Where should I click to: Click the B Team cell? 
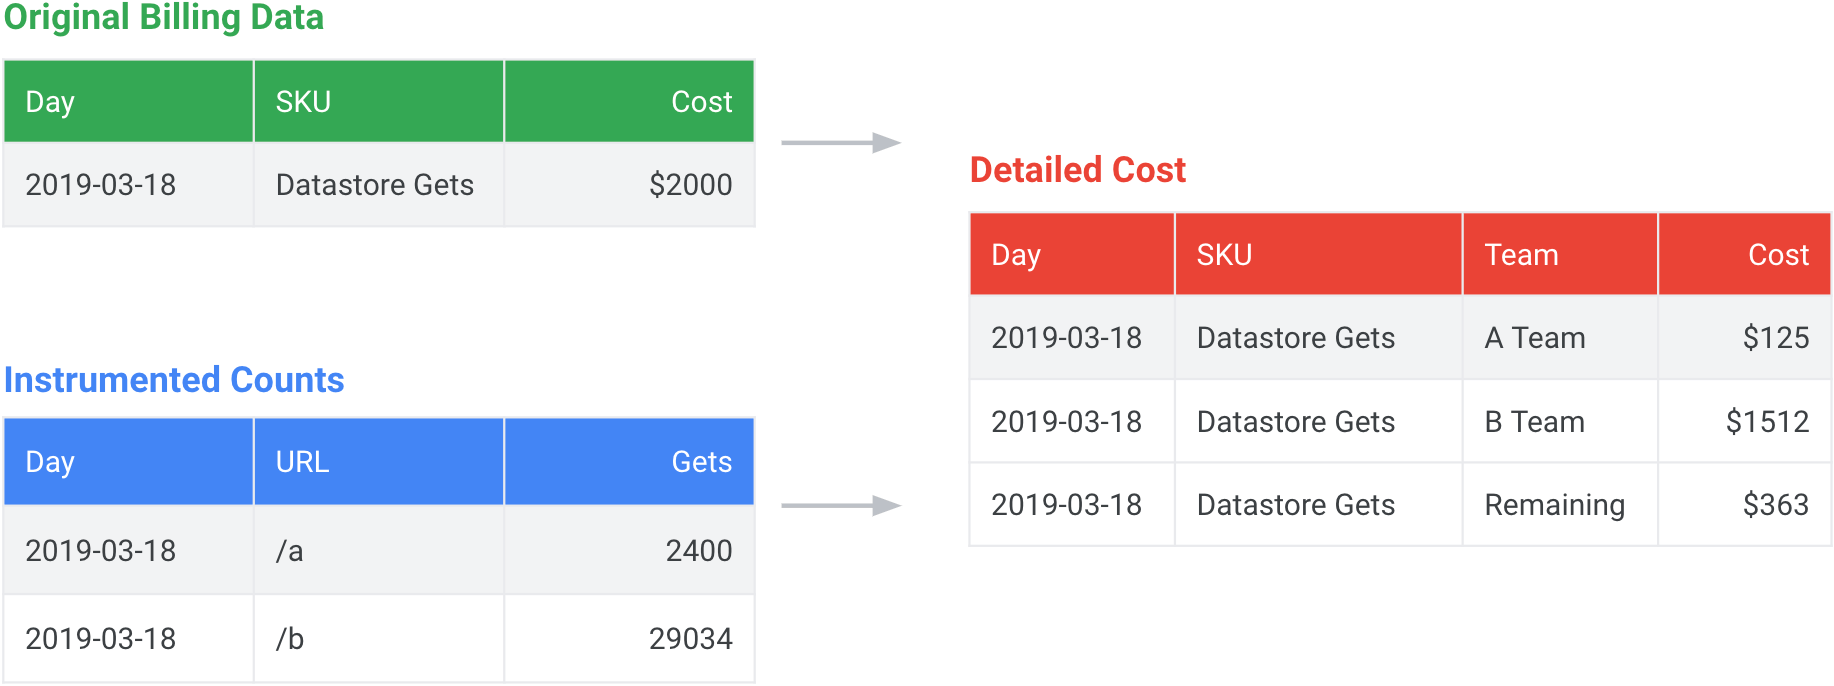coord(1534,422)
